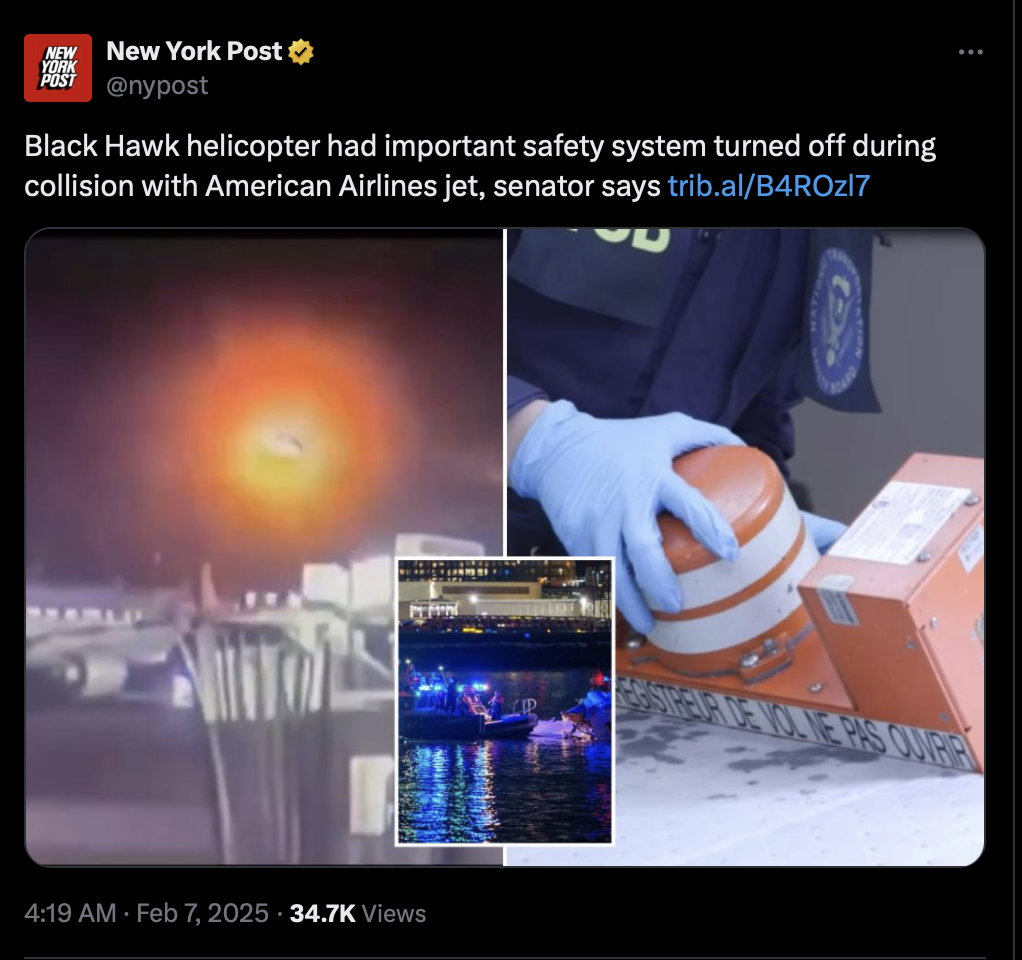Open the orange fireball explosion image
Viewport: 1022px width, 960px height.
[x=264, y=547]
